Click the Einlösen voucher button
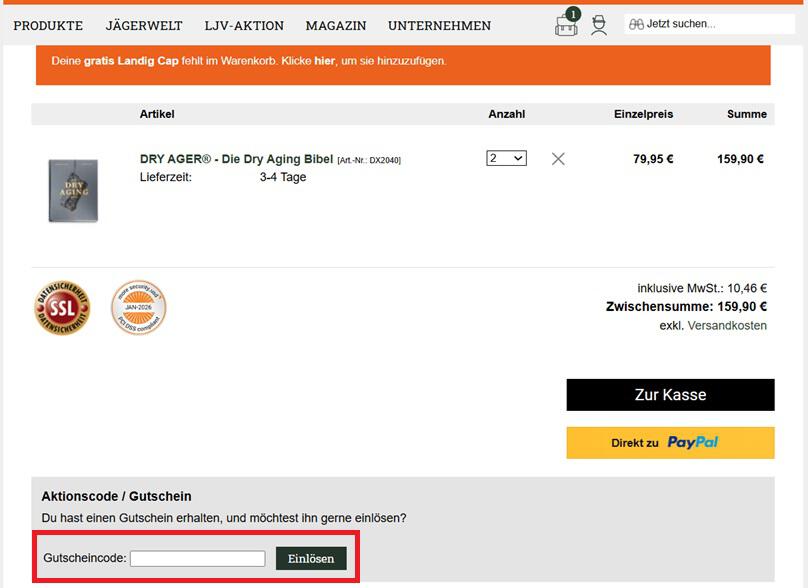Viewport: 808px width, 588px height. 311,559
